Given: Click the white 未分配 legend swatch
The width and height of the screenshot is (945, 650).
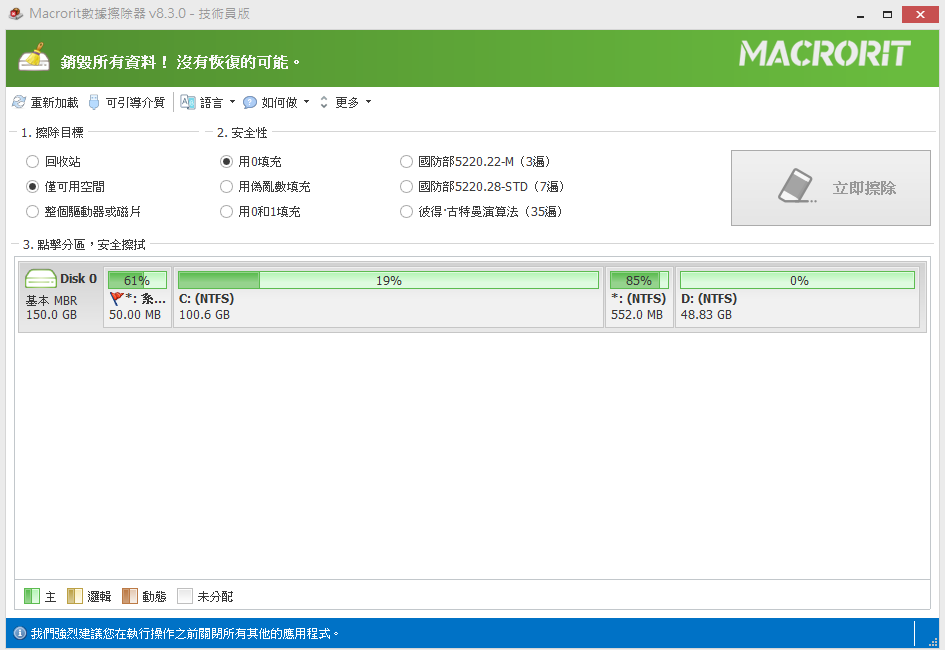Looking at the screenshot, I should pos(185,596).
